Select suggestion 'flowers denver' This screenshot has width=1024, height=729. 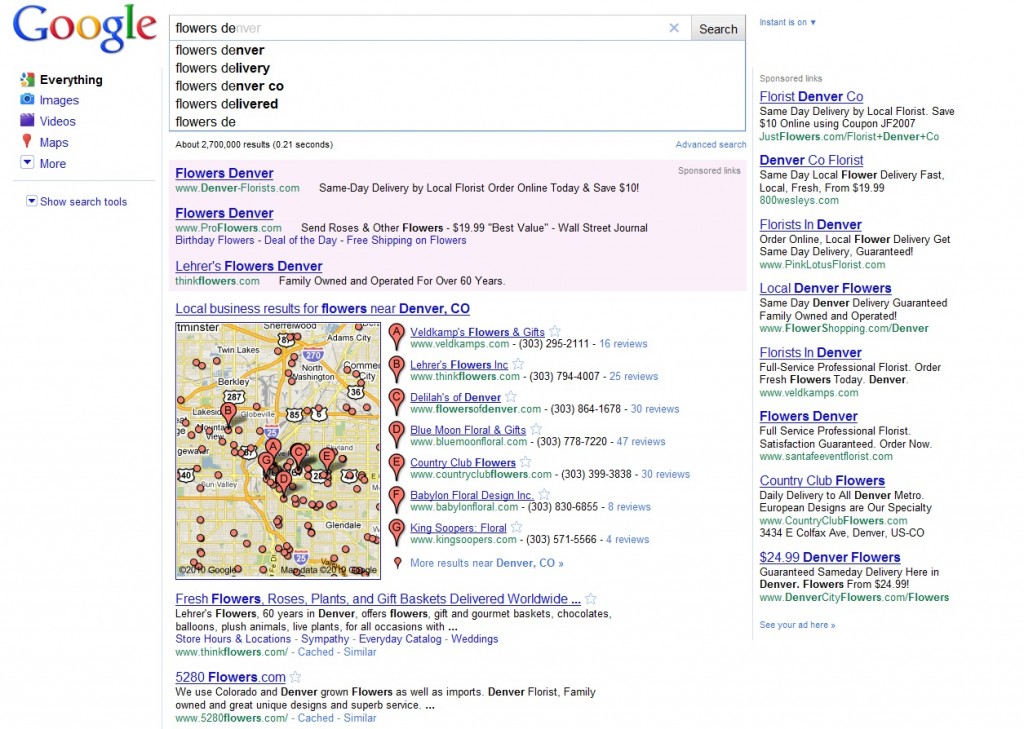tap(457, 50)
